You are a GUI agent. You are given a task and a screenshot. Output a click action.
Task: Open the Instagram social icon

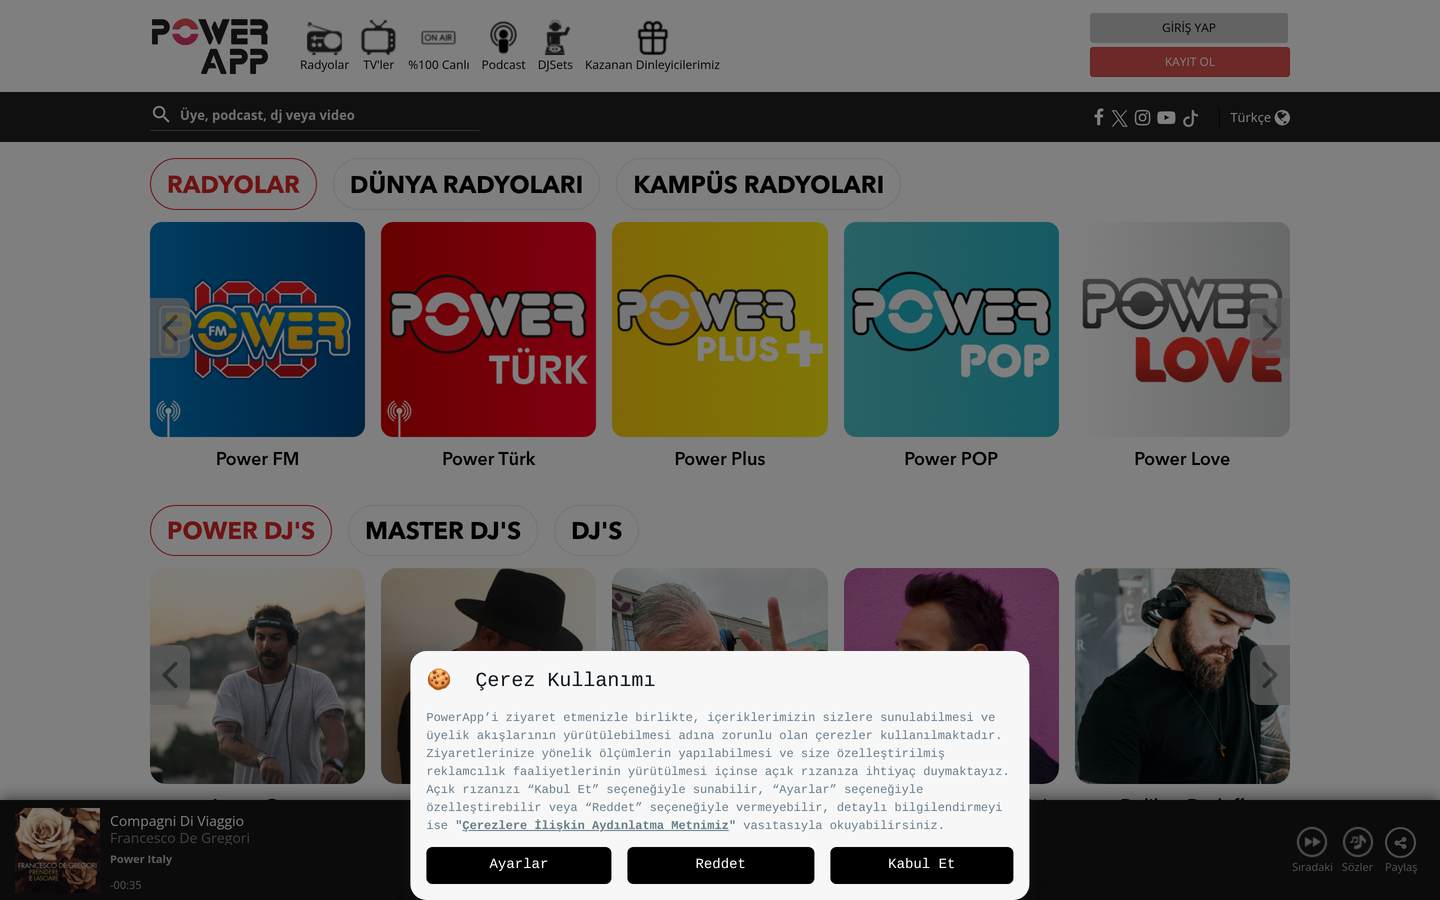pos(1142,118)
